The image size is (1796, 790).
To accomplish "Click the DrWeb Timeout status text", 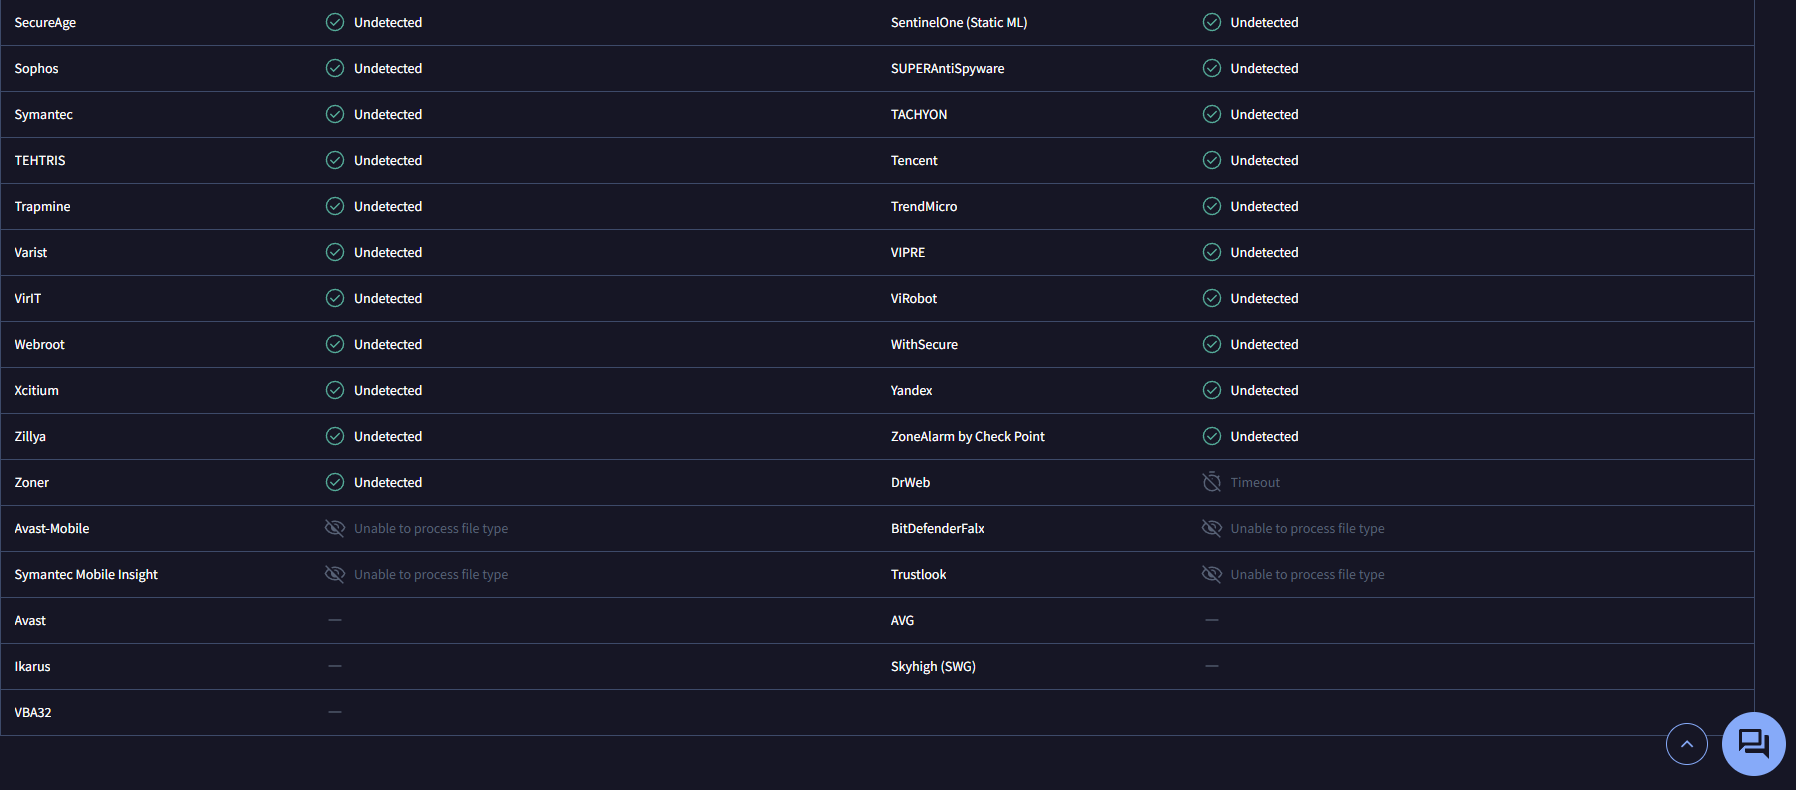I will coord(1255,482).
